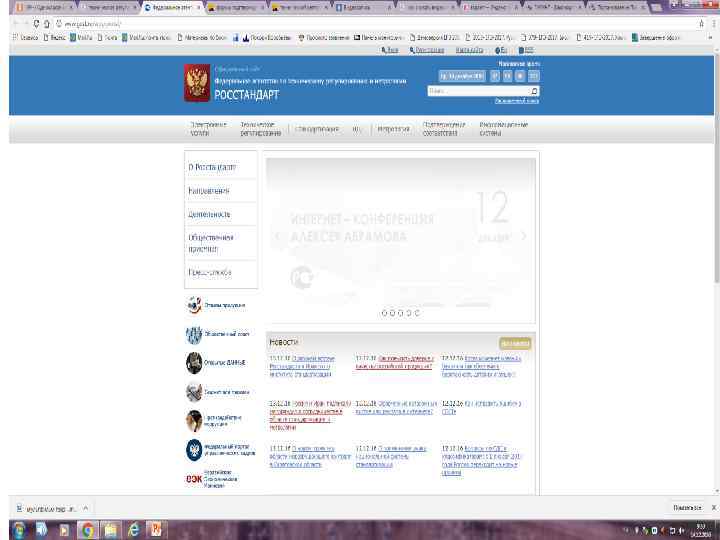The image size is (720, 540).
Task: Focus the site search input field
Action: click(x=478, y=91)
